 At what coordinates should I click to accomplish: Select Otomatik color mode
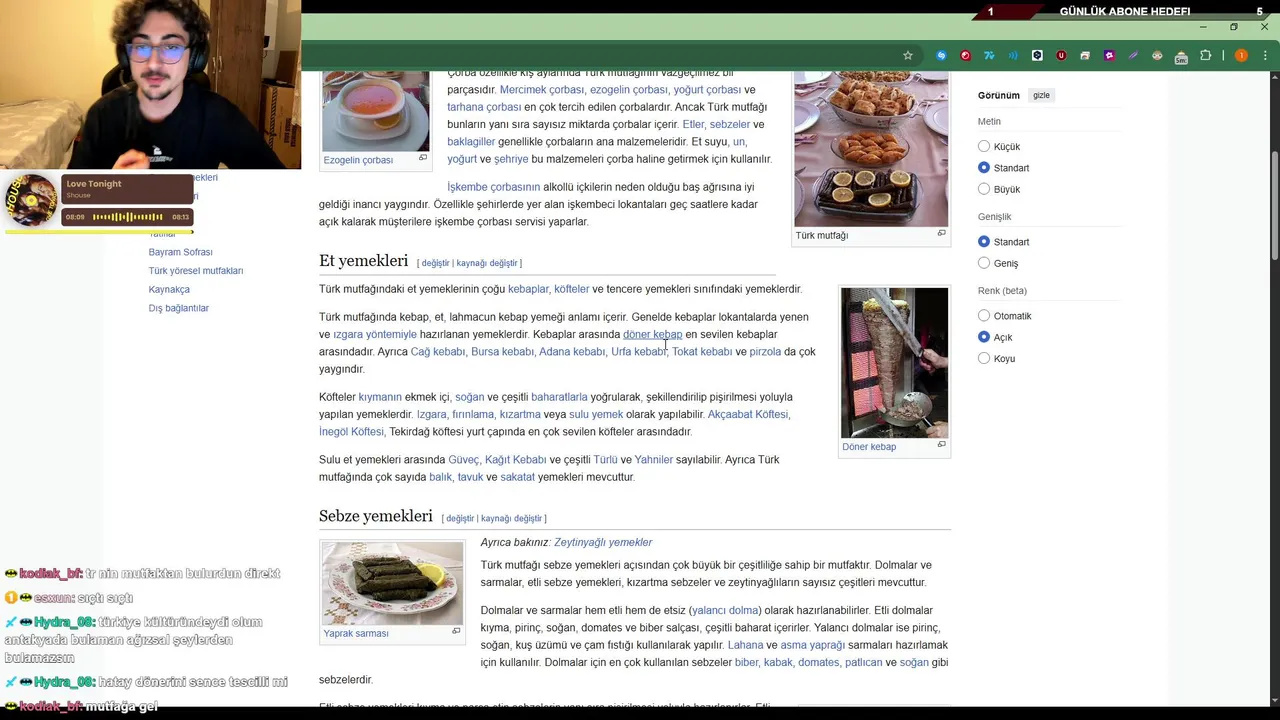[x=984, y=315]
